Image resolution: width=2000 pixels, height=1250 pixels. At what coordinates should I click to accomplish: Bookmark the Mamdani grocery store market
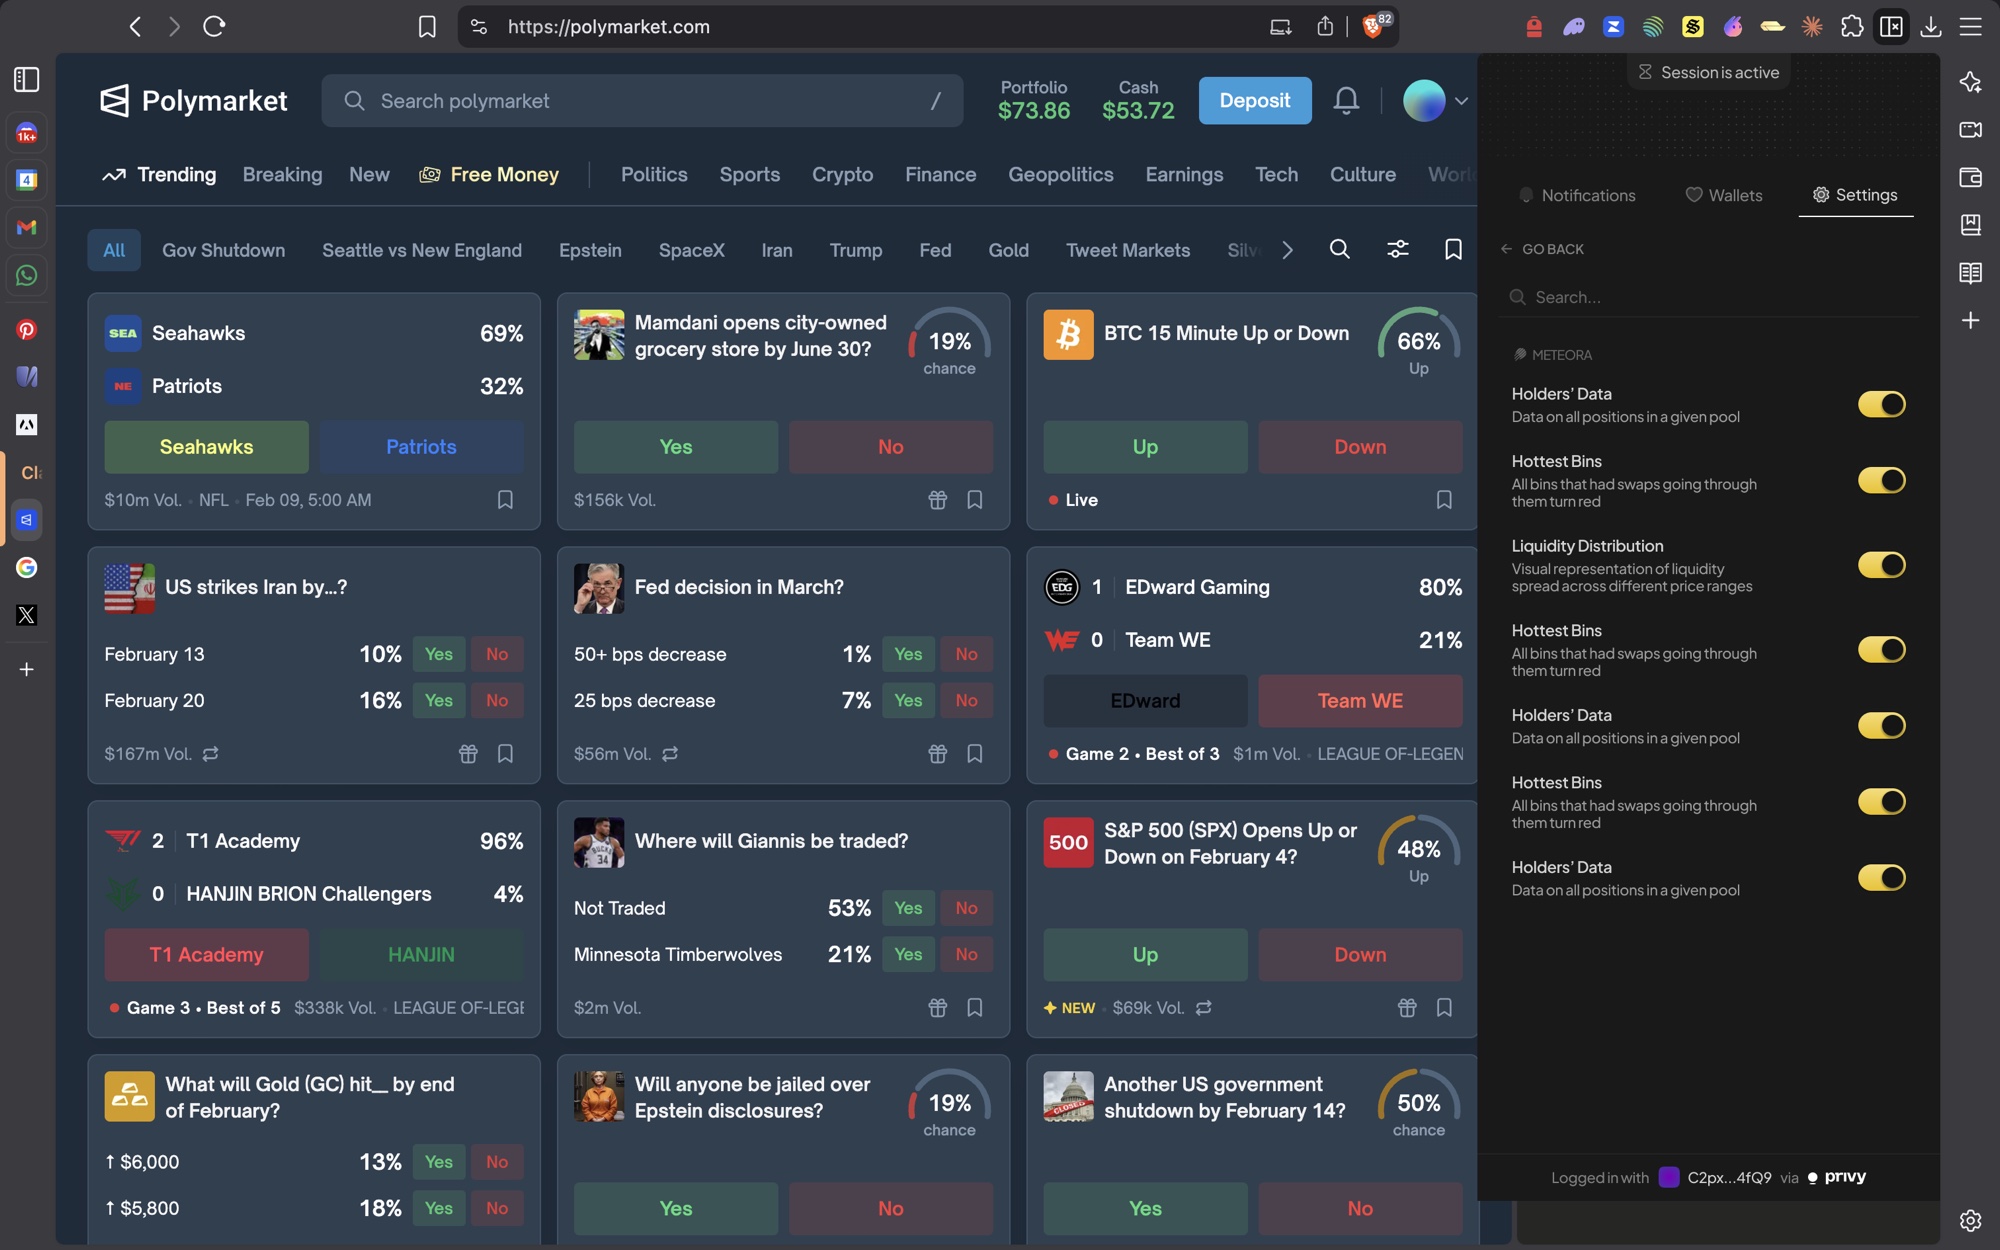click(x=974, y=499)
